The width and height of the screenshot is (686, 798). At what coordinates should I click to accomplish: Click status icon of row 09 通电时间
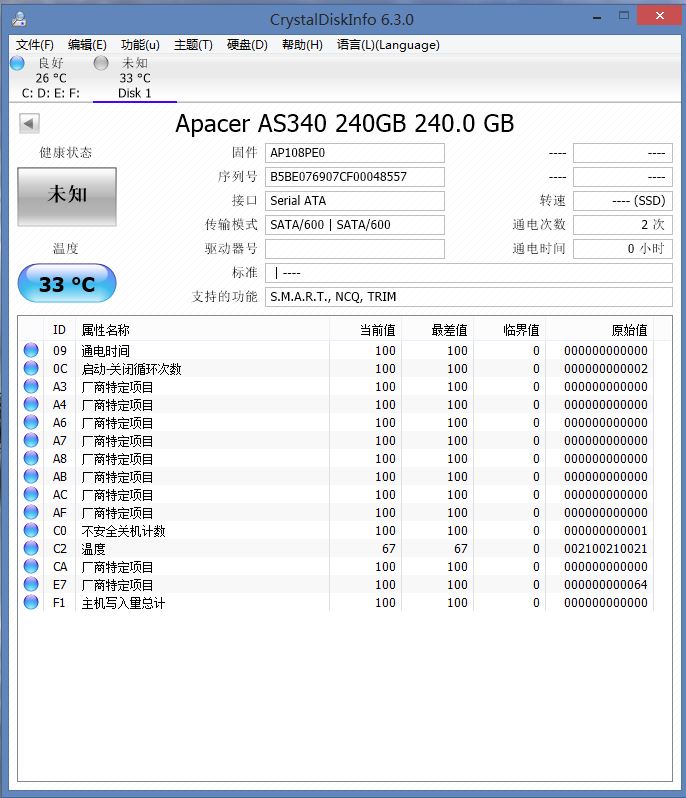(x=31, y=350)
